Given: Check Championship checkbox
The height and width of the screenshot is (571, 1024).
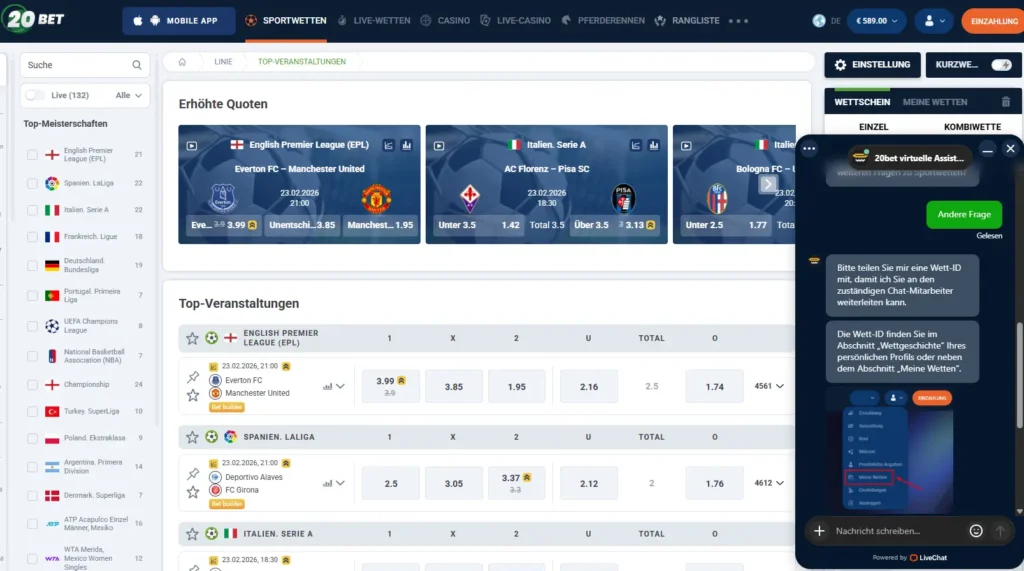Looking at the screenshot, I should tap(32, 385).
